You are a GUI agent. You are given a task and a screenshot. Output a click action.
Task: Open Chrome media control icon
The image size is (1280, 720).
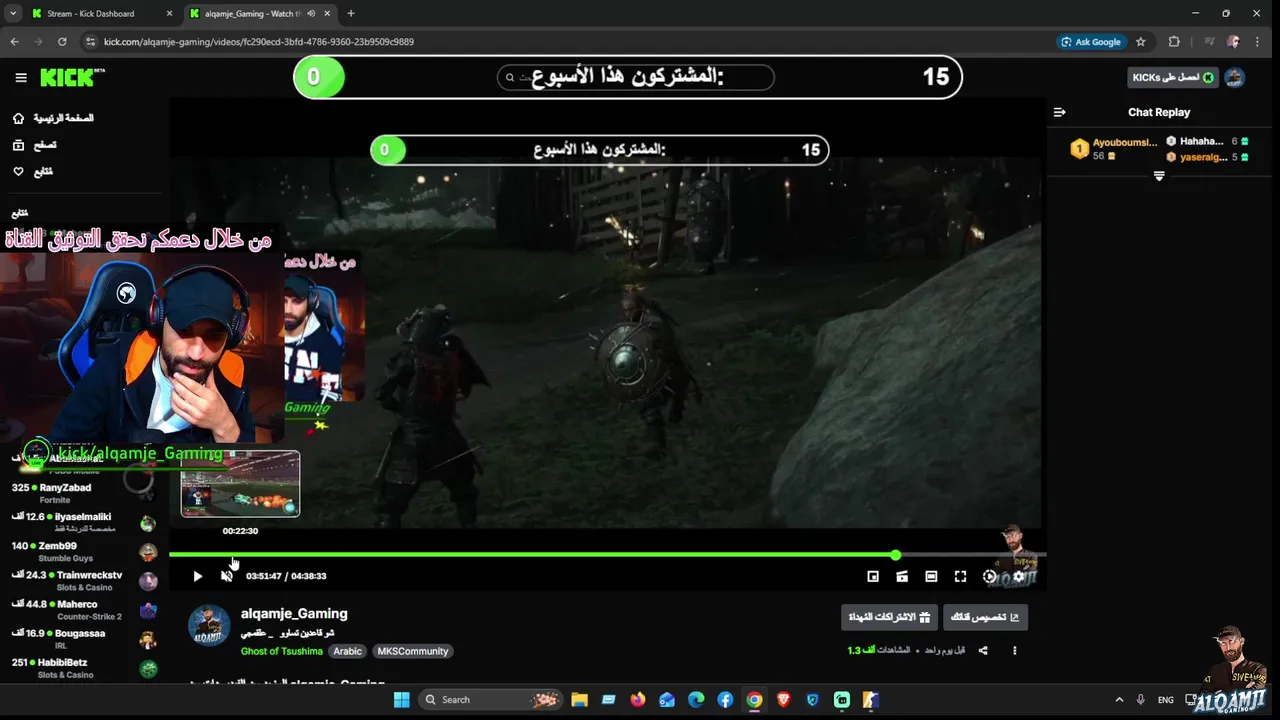[1210, 42]
